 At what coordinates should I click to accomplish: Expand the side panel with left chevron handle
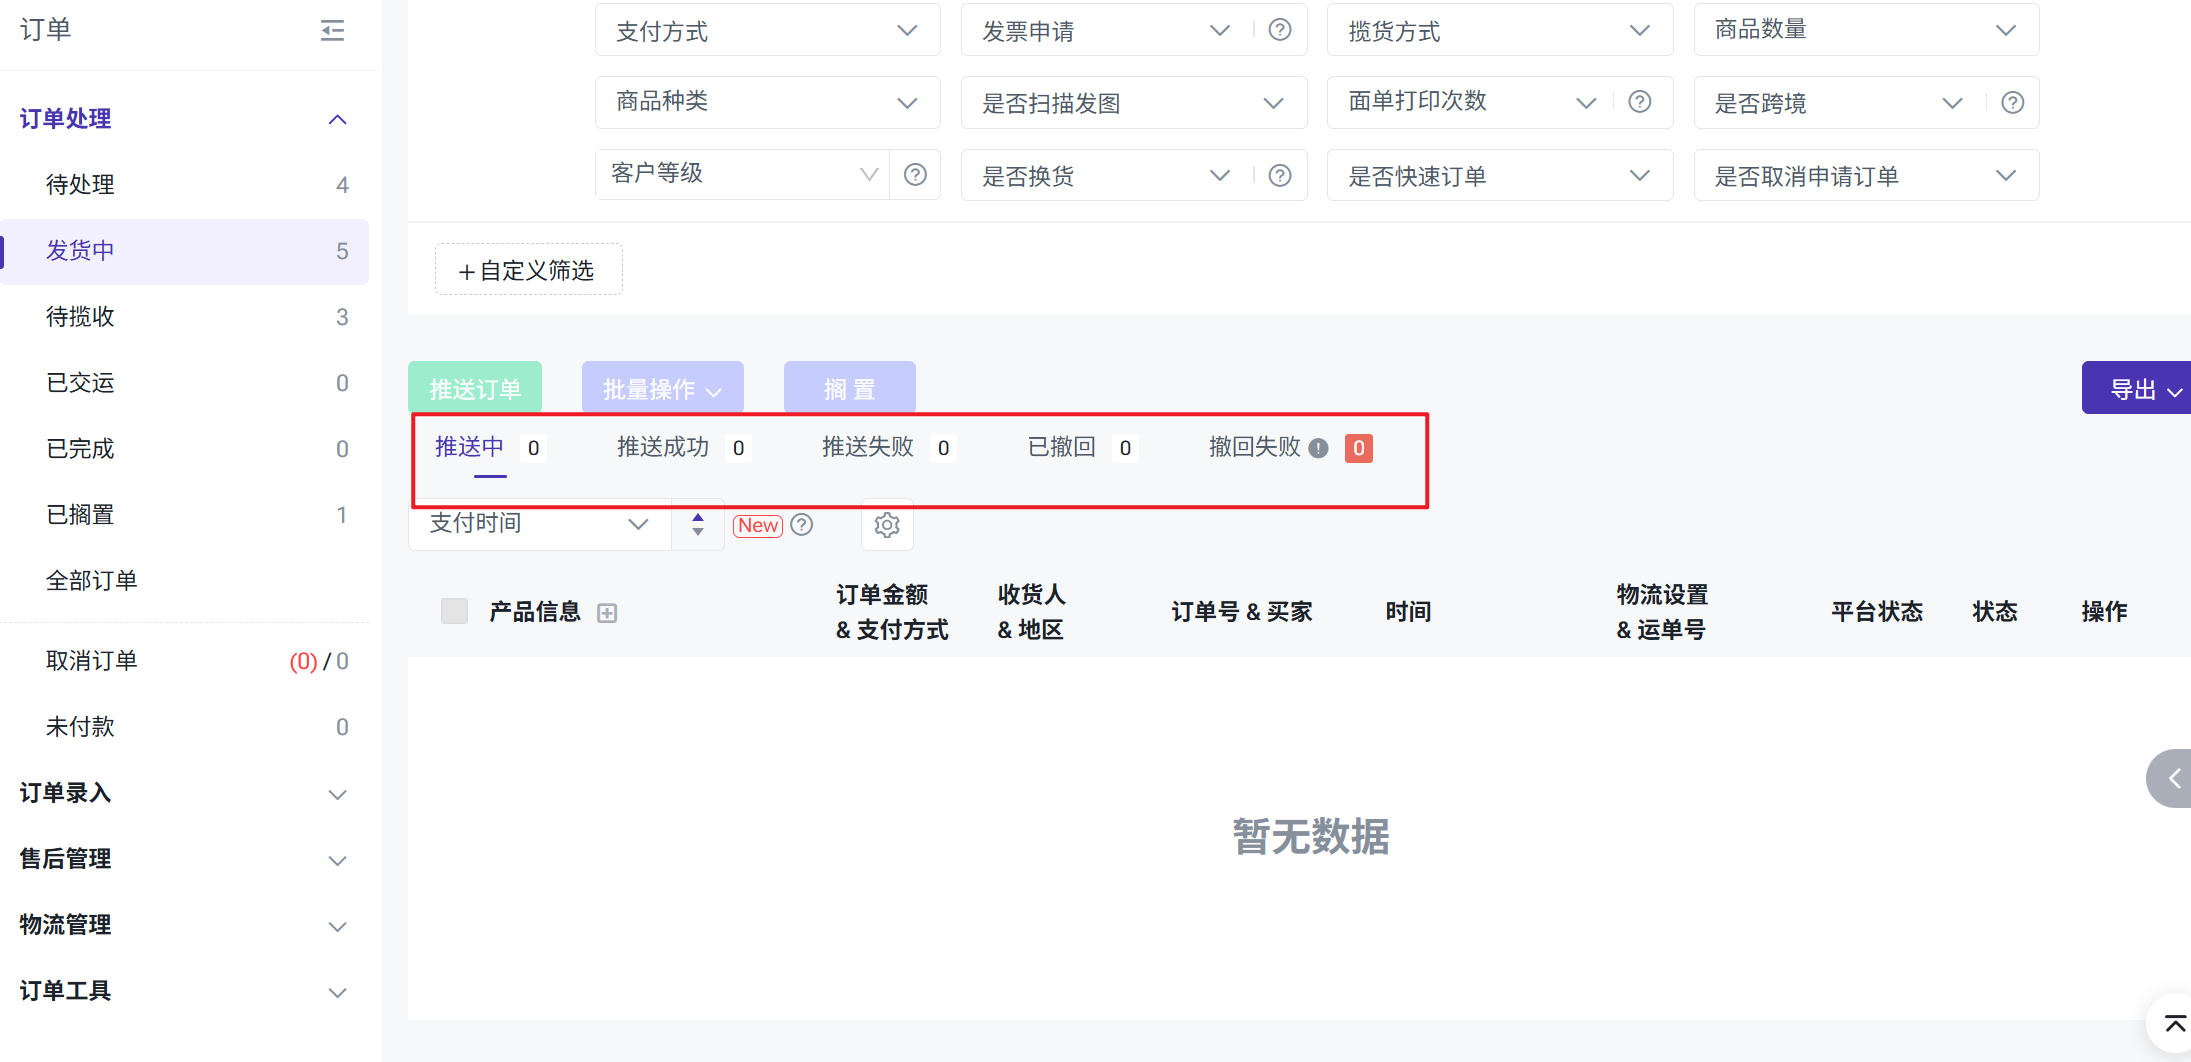coord(2172,778)
